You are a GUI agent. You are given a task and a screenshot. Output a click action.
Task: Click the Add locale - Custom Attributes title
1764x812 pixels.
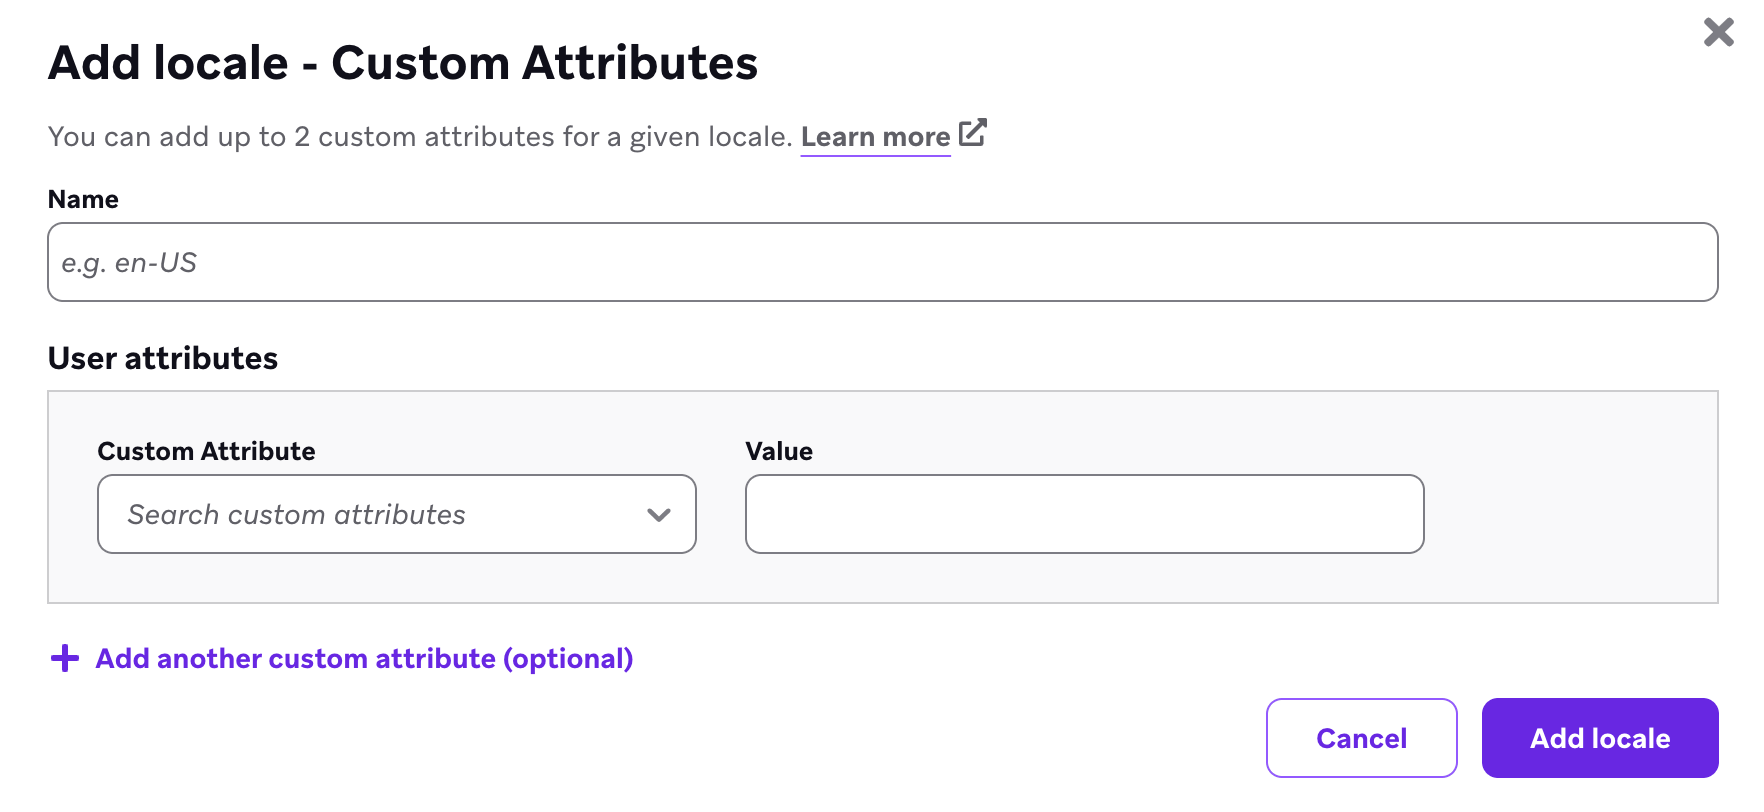[x=403, y=63]
